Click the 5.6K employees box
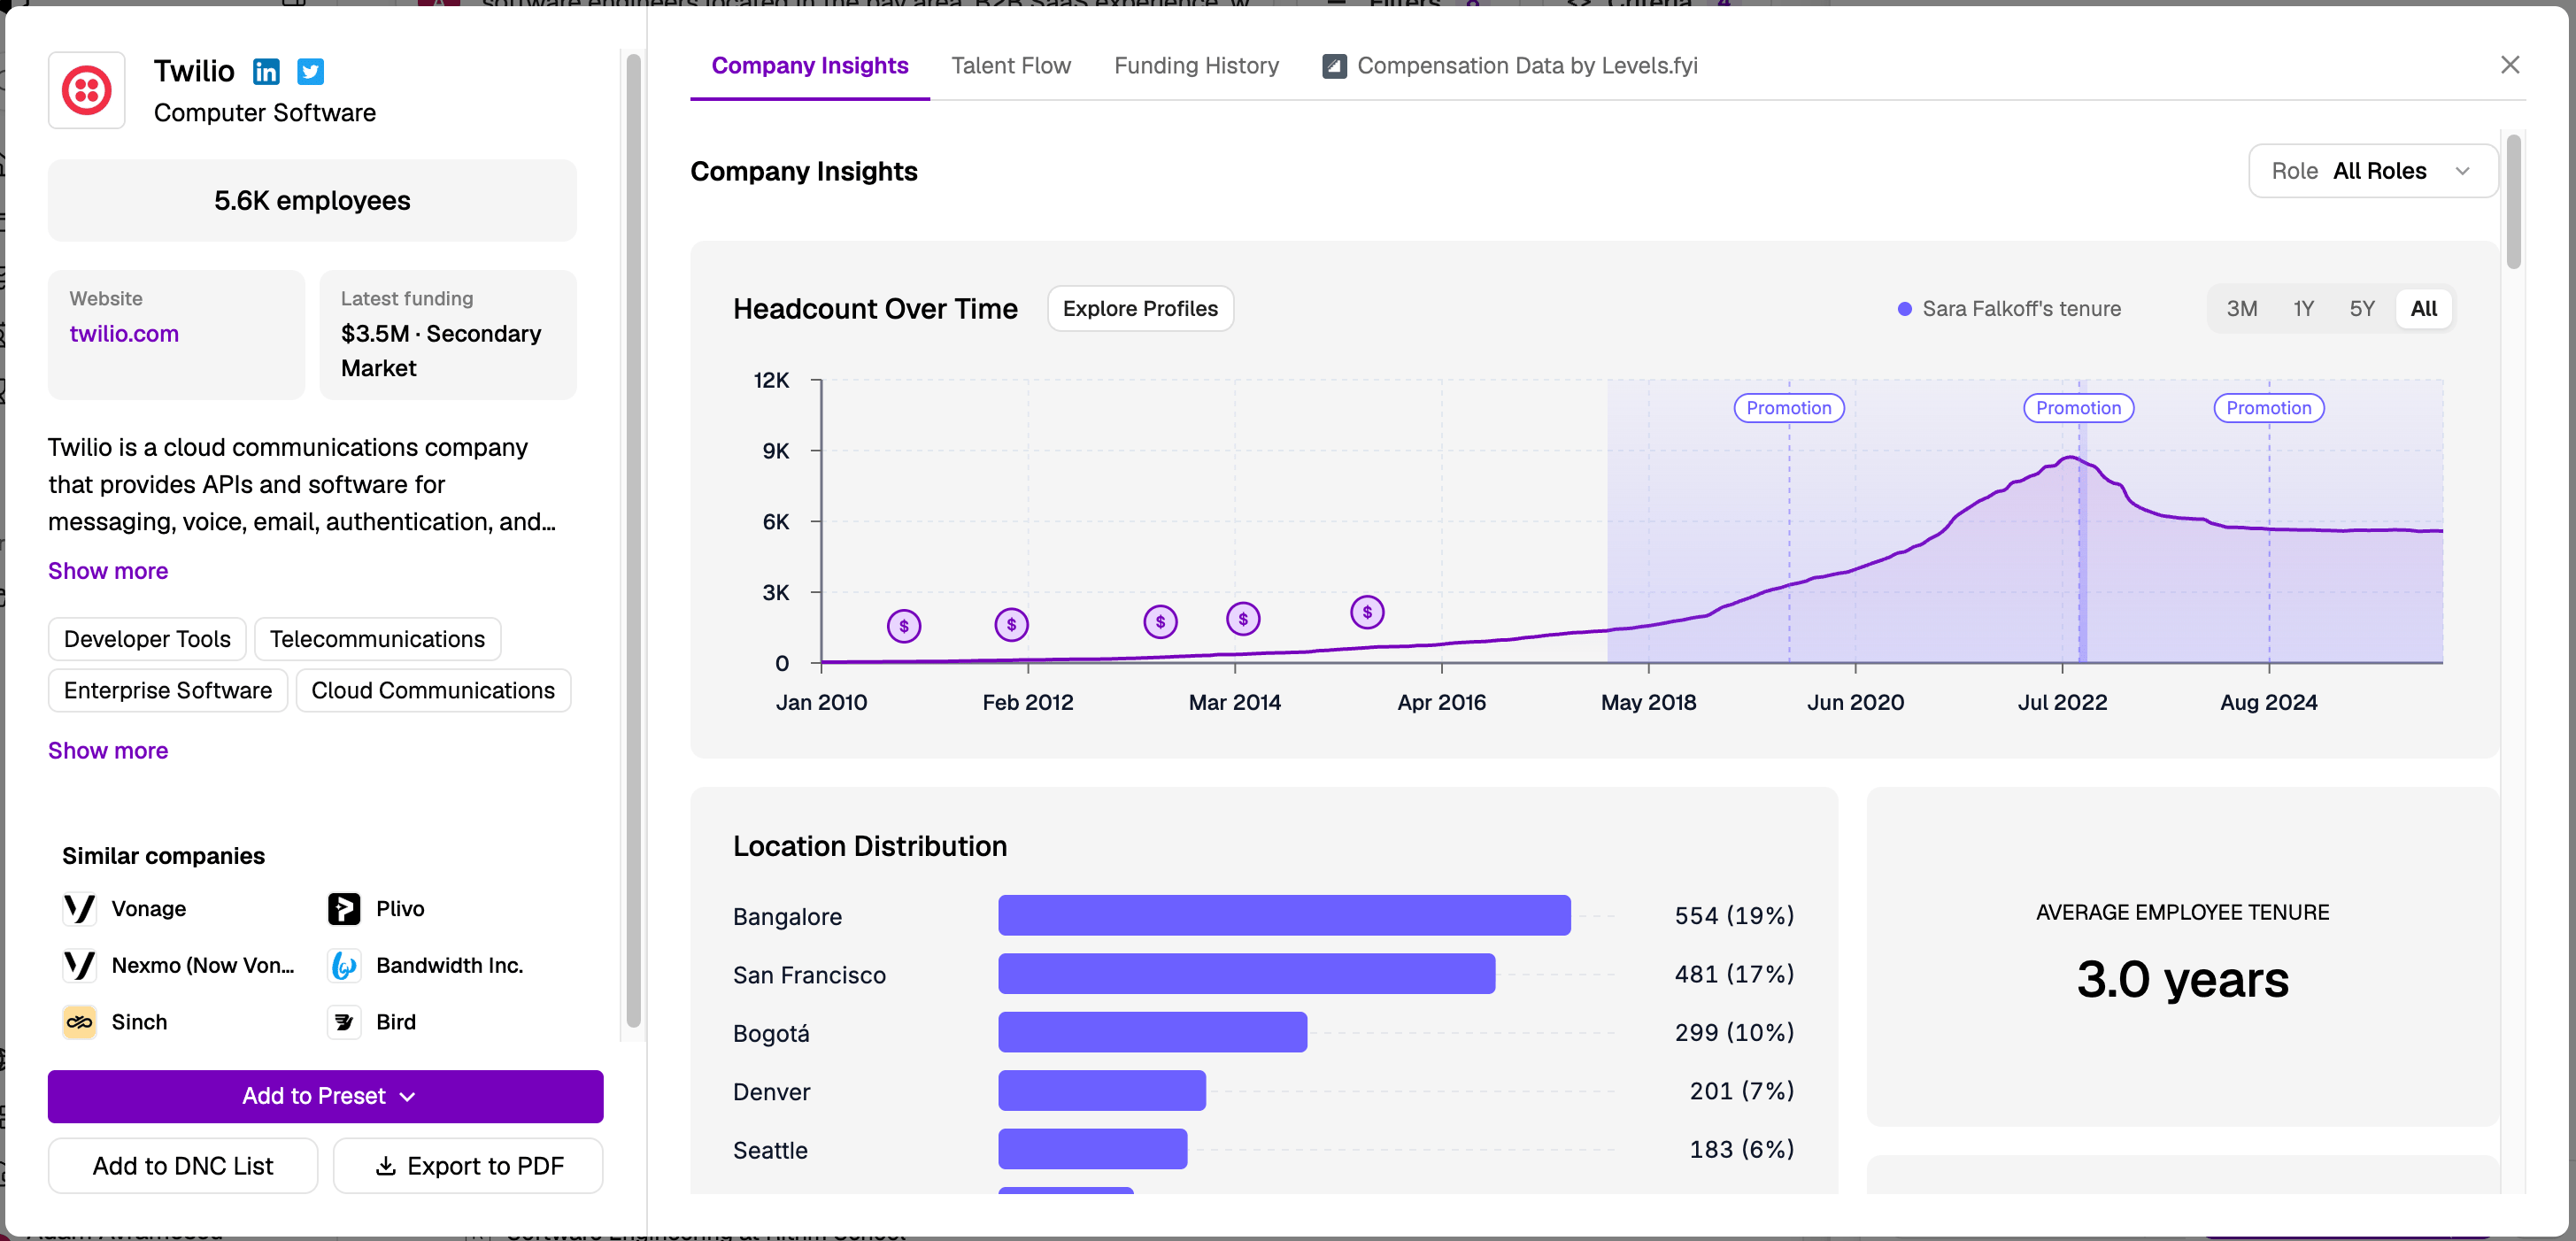 tap(312, 201)
